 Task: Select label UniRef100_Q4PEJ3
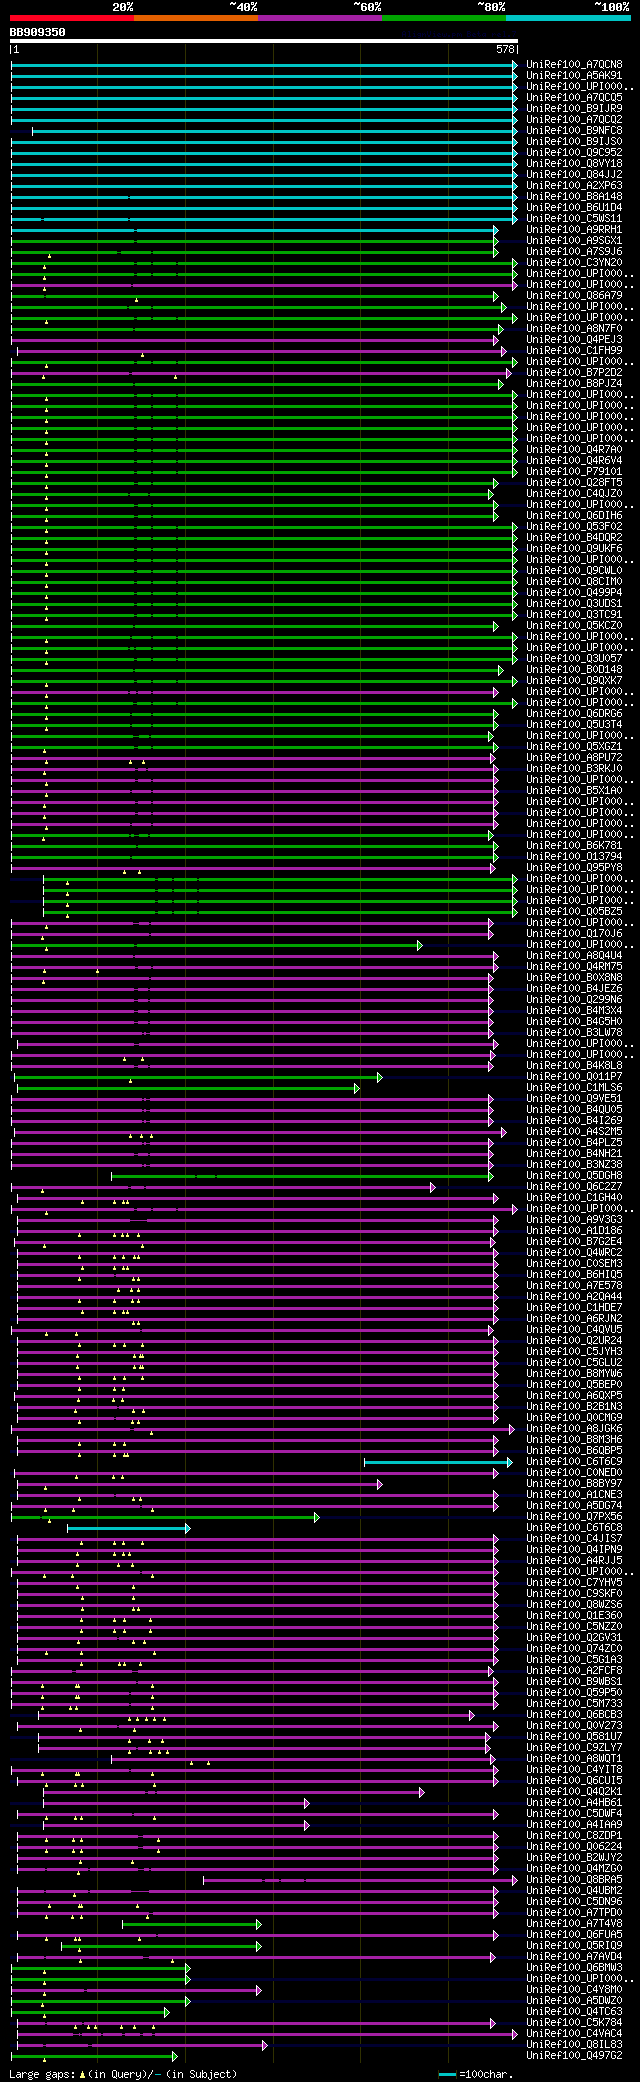tap(574, 340)
